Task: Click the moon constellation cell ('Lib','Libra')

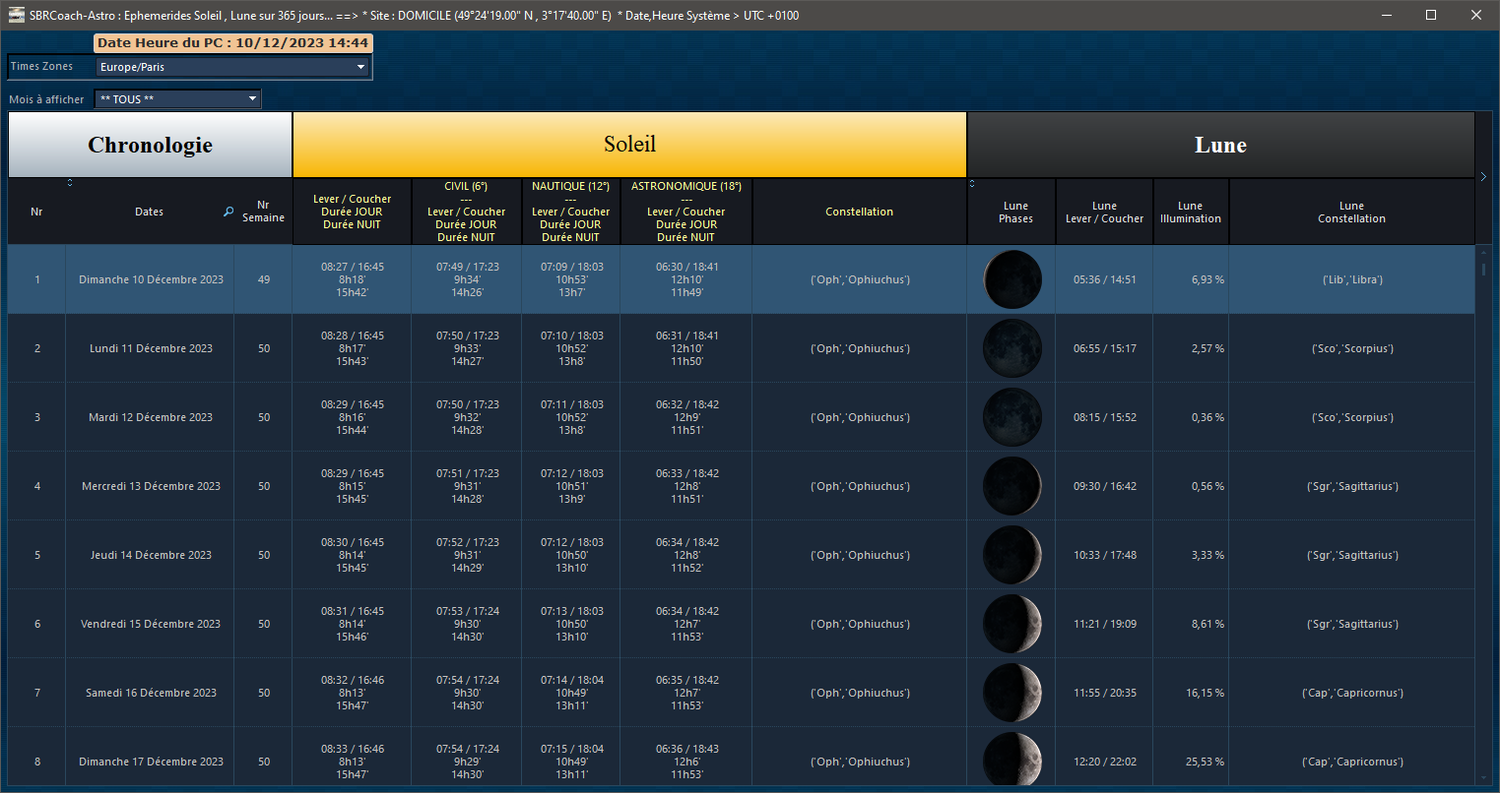Action: (1352, 280)
